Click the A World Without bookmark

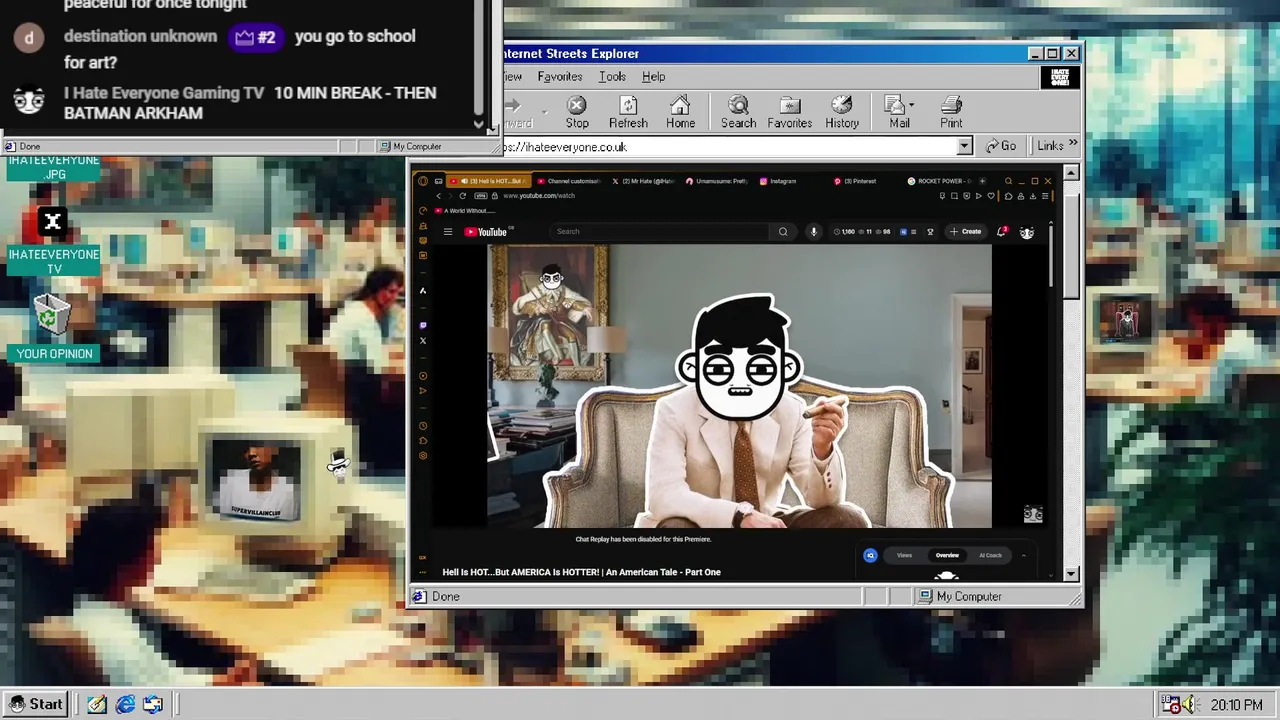pos(463,211)
